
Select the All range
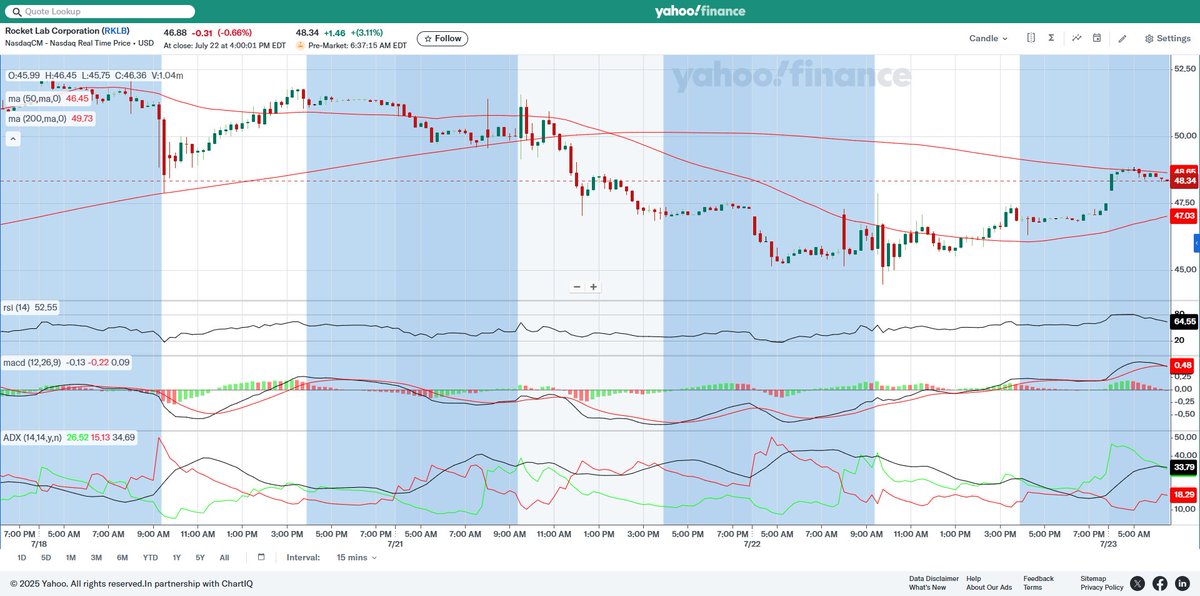[224, 557]
